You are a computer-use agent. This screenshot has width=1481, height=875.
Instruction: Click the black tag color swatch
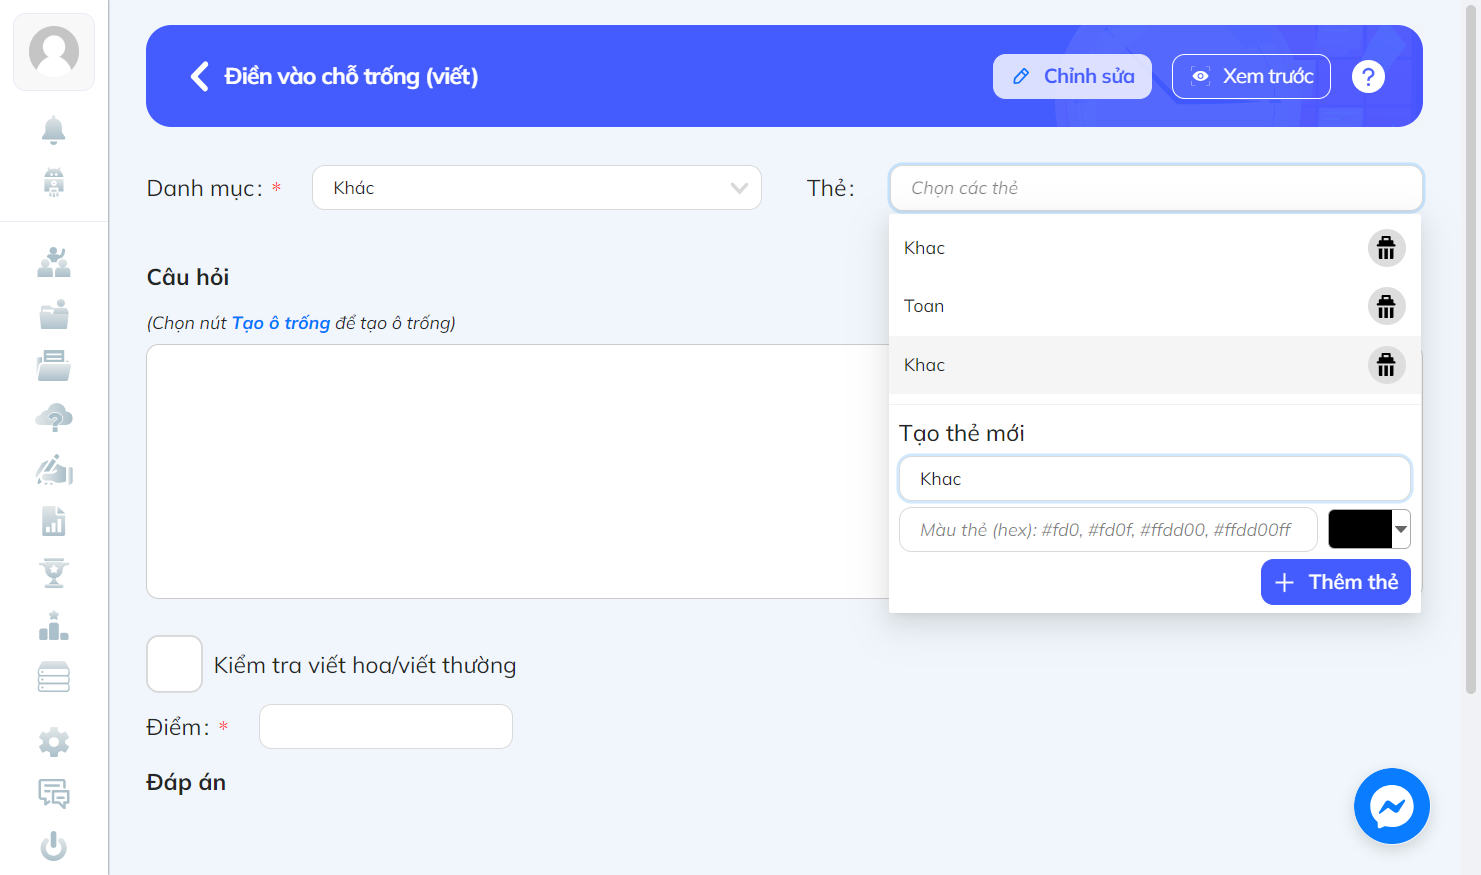tap(1360, 529)
